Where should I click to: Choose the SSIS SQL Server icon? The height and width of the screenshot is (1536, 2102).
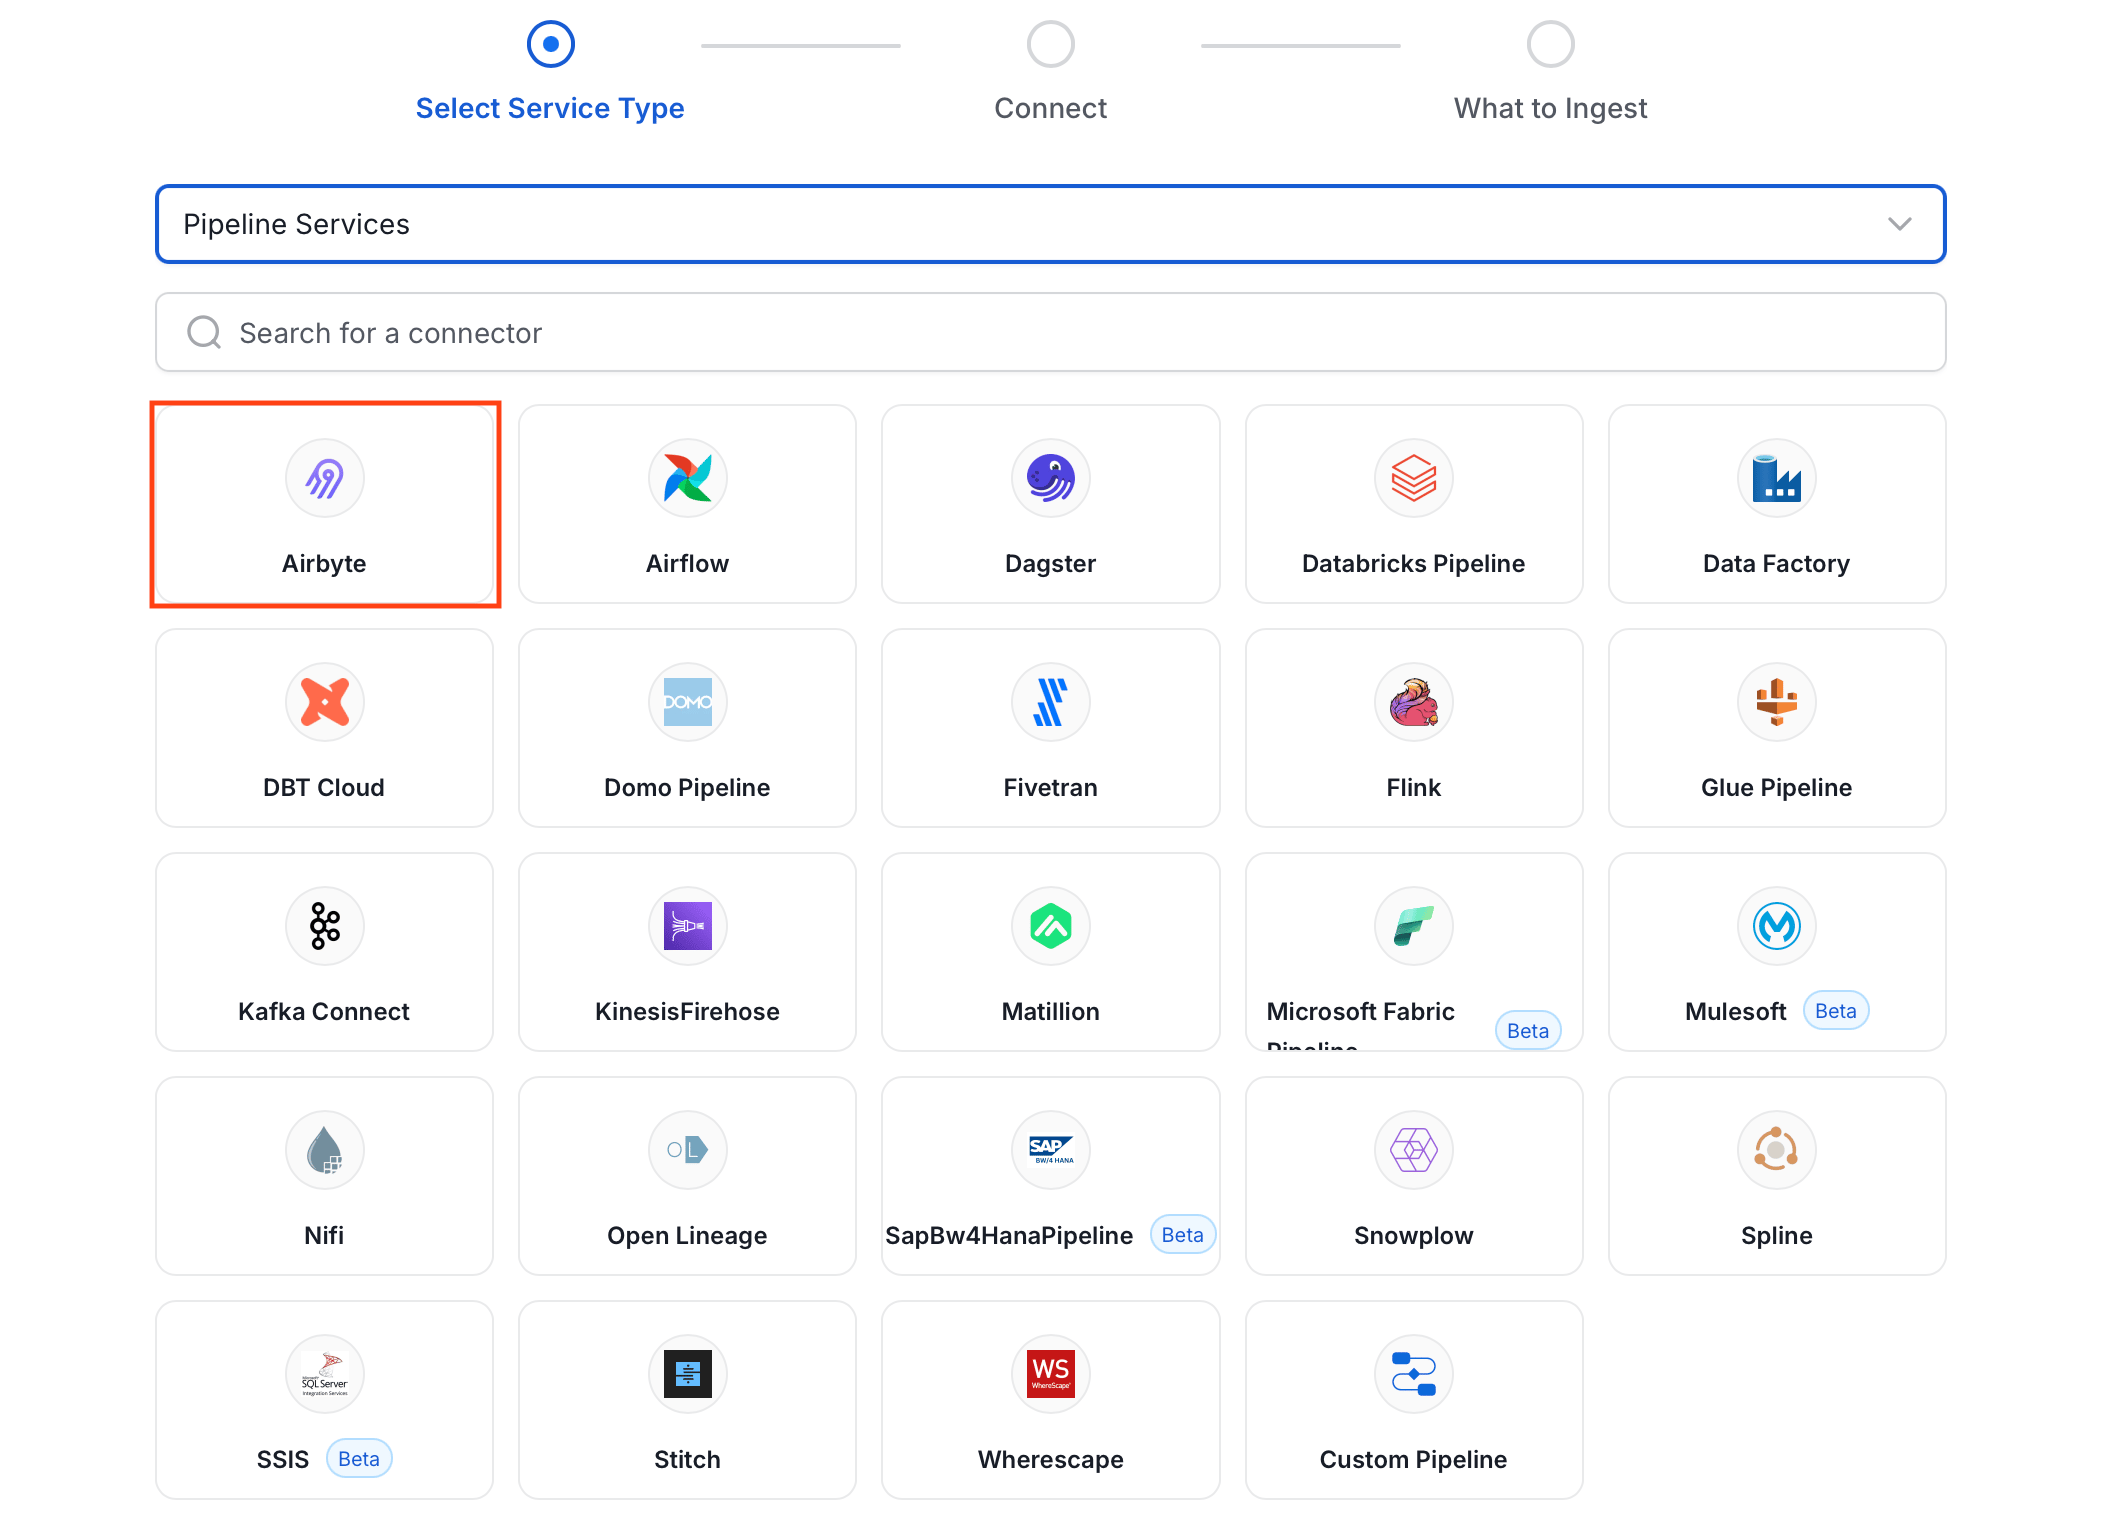coord(324,1374)
